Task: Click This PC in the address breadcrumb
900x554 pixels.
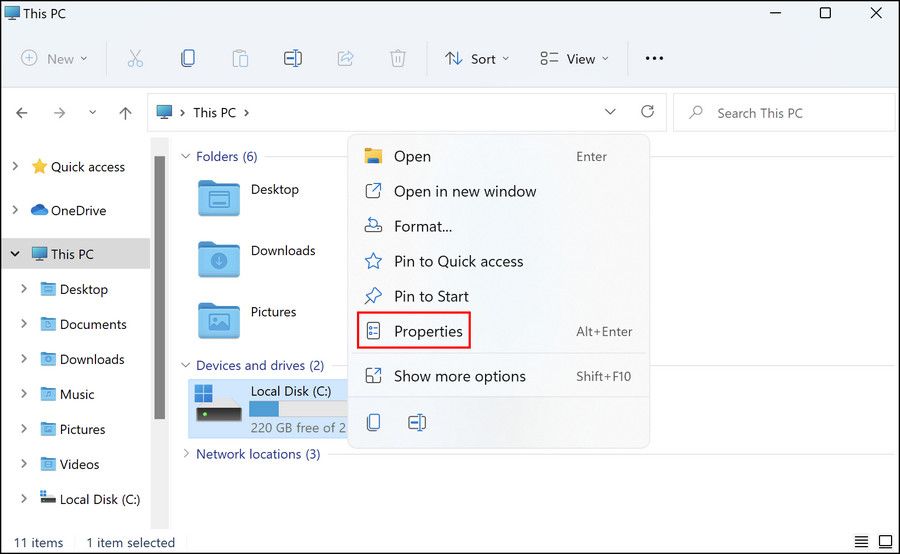Action: [214, 113]
